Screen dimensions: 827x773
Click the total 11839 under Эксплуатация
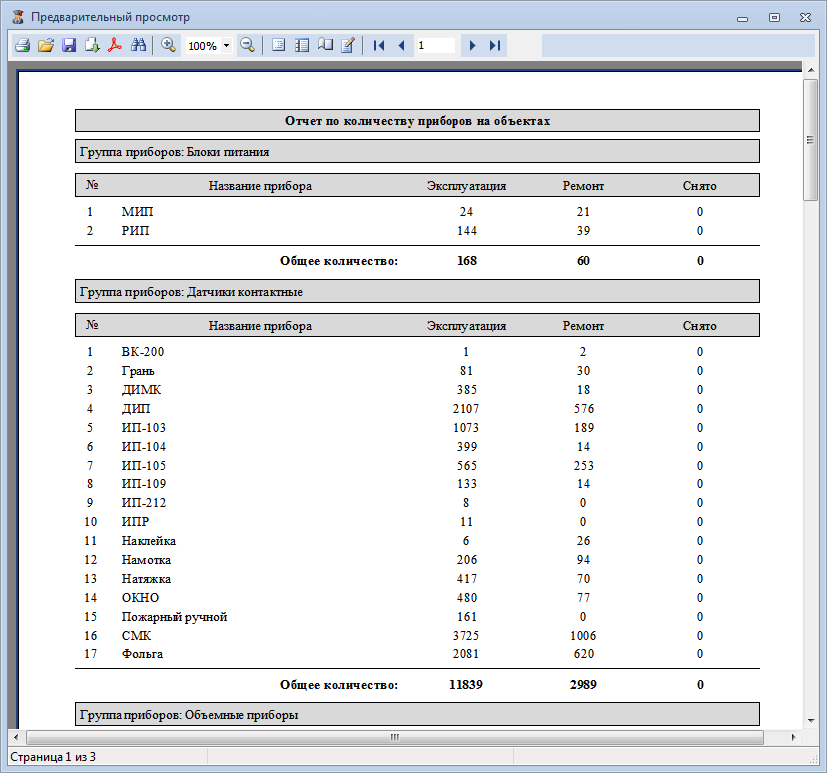coord(466,684)
